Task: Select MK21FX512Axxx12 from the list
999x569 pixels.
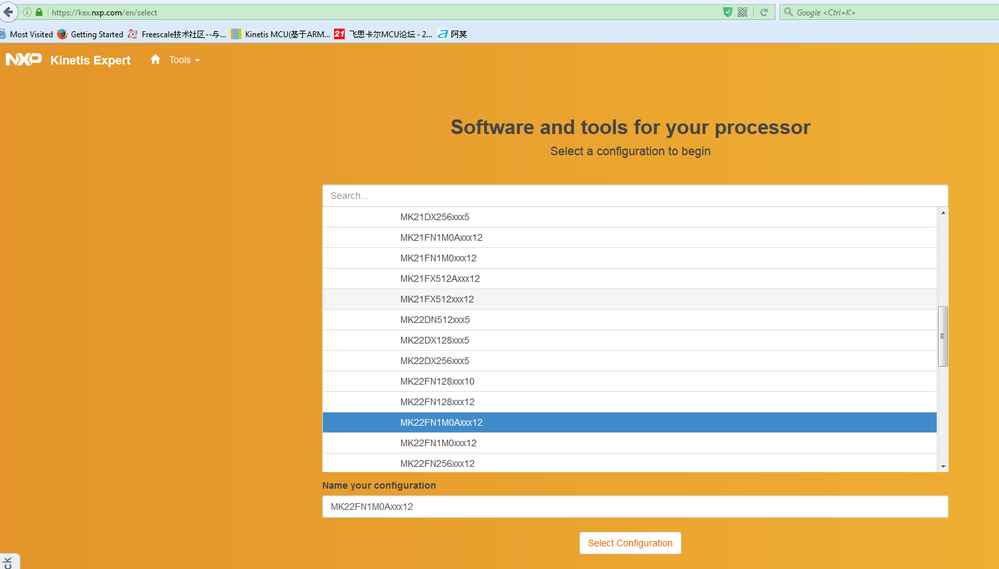Action: point(629,278)
